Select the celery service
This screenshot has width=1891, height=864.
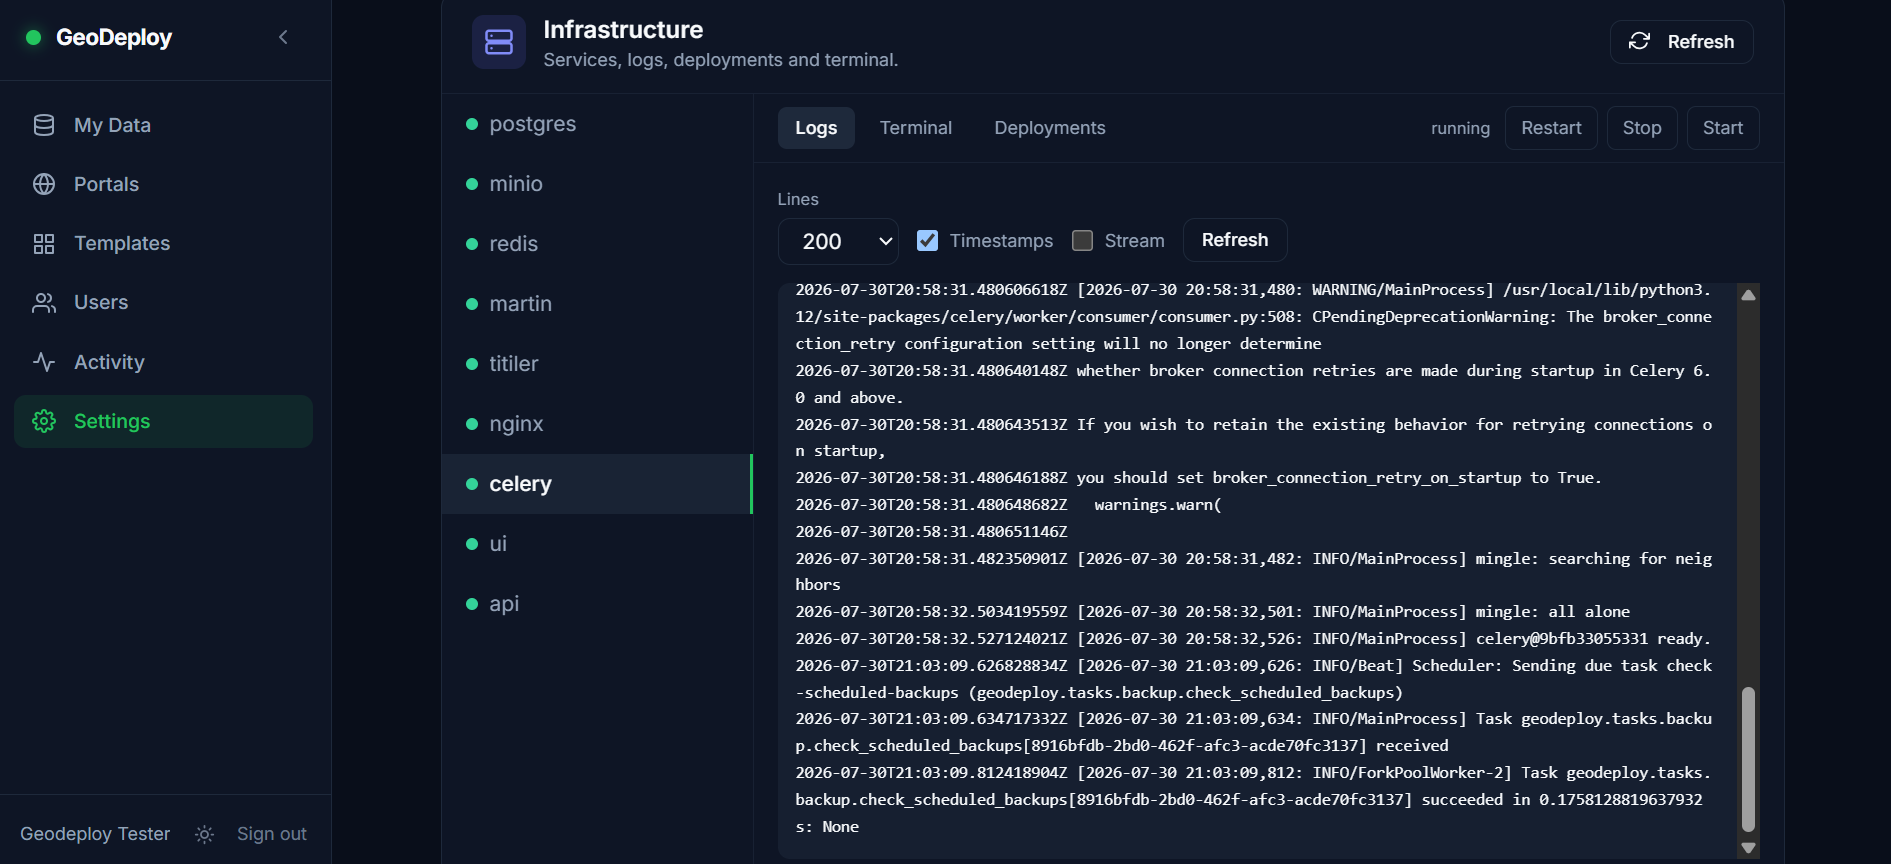pos(597,484)
